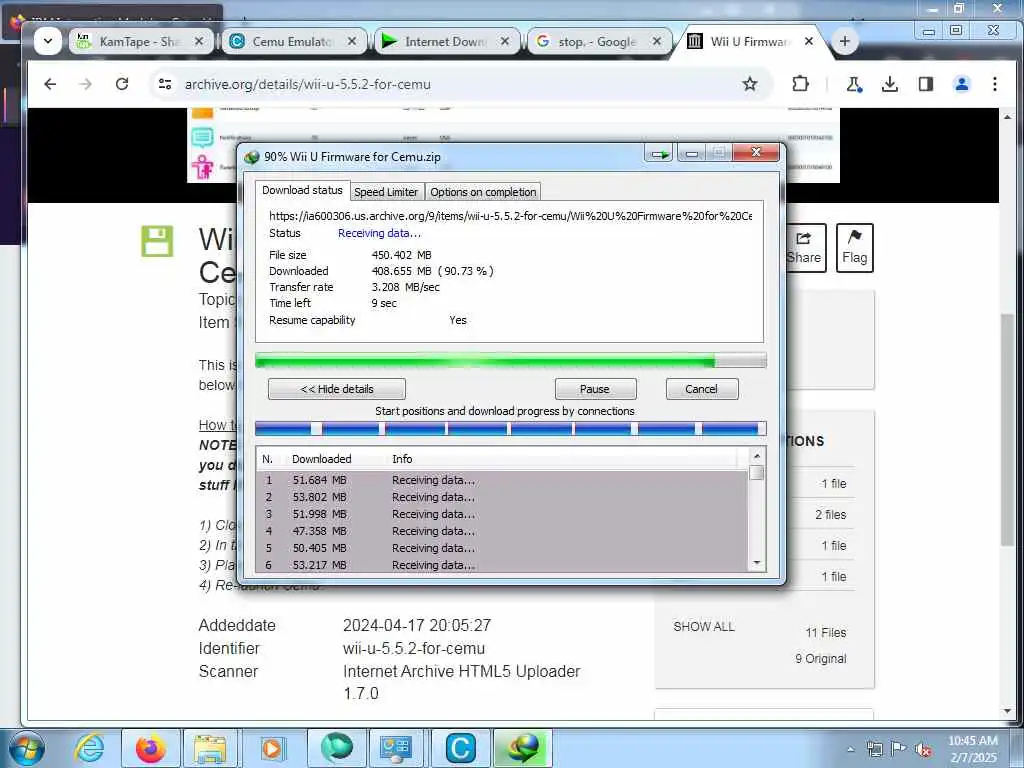The width and height of the screenshot is (1024, 768).
Task: Reload the archive.org page
Action: (122, 84)
